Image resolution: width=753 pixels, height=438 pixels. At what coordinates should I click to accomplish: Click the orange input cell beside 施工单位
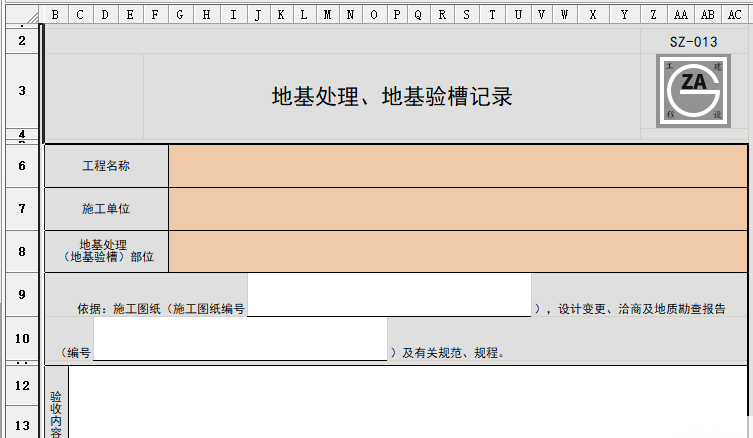(x=457, y=209)
